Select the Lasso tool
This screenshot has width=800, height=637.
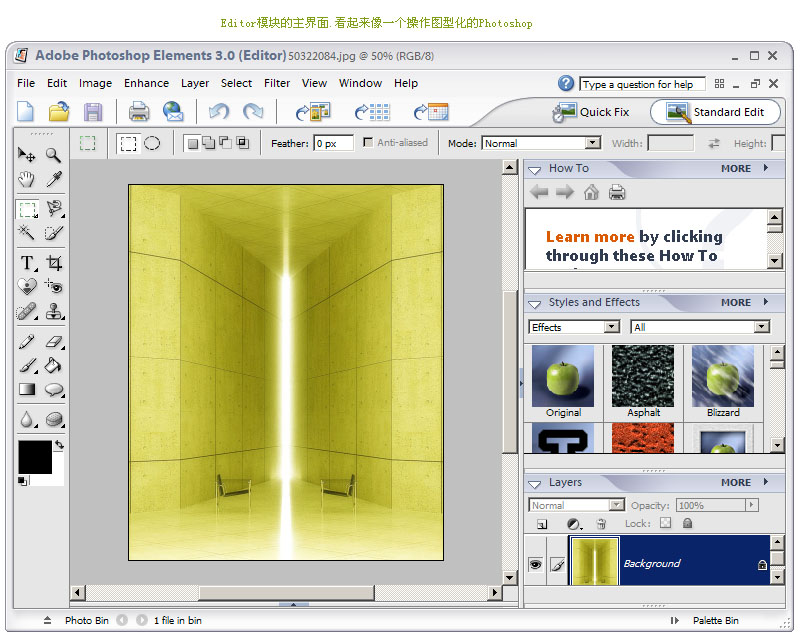54,209
